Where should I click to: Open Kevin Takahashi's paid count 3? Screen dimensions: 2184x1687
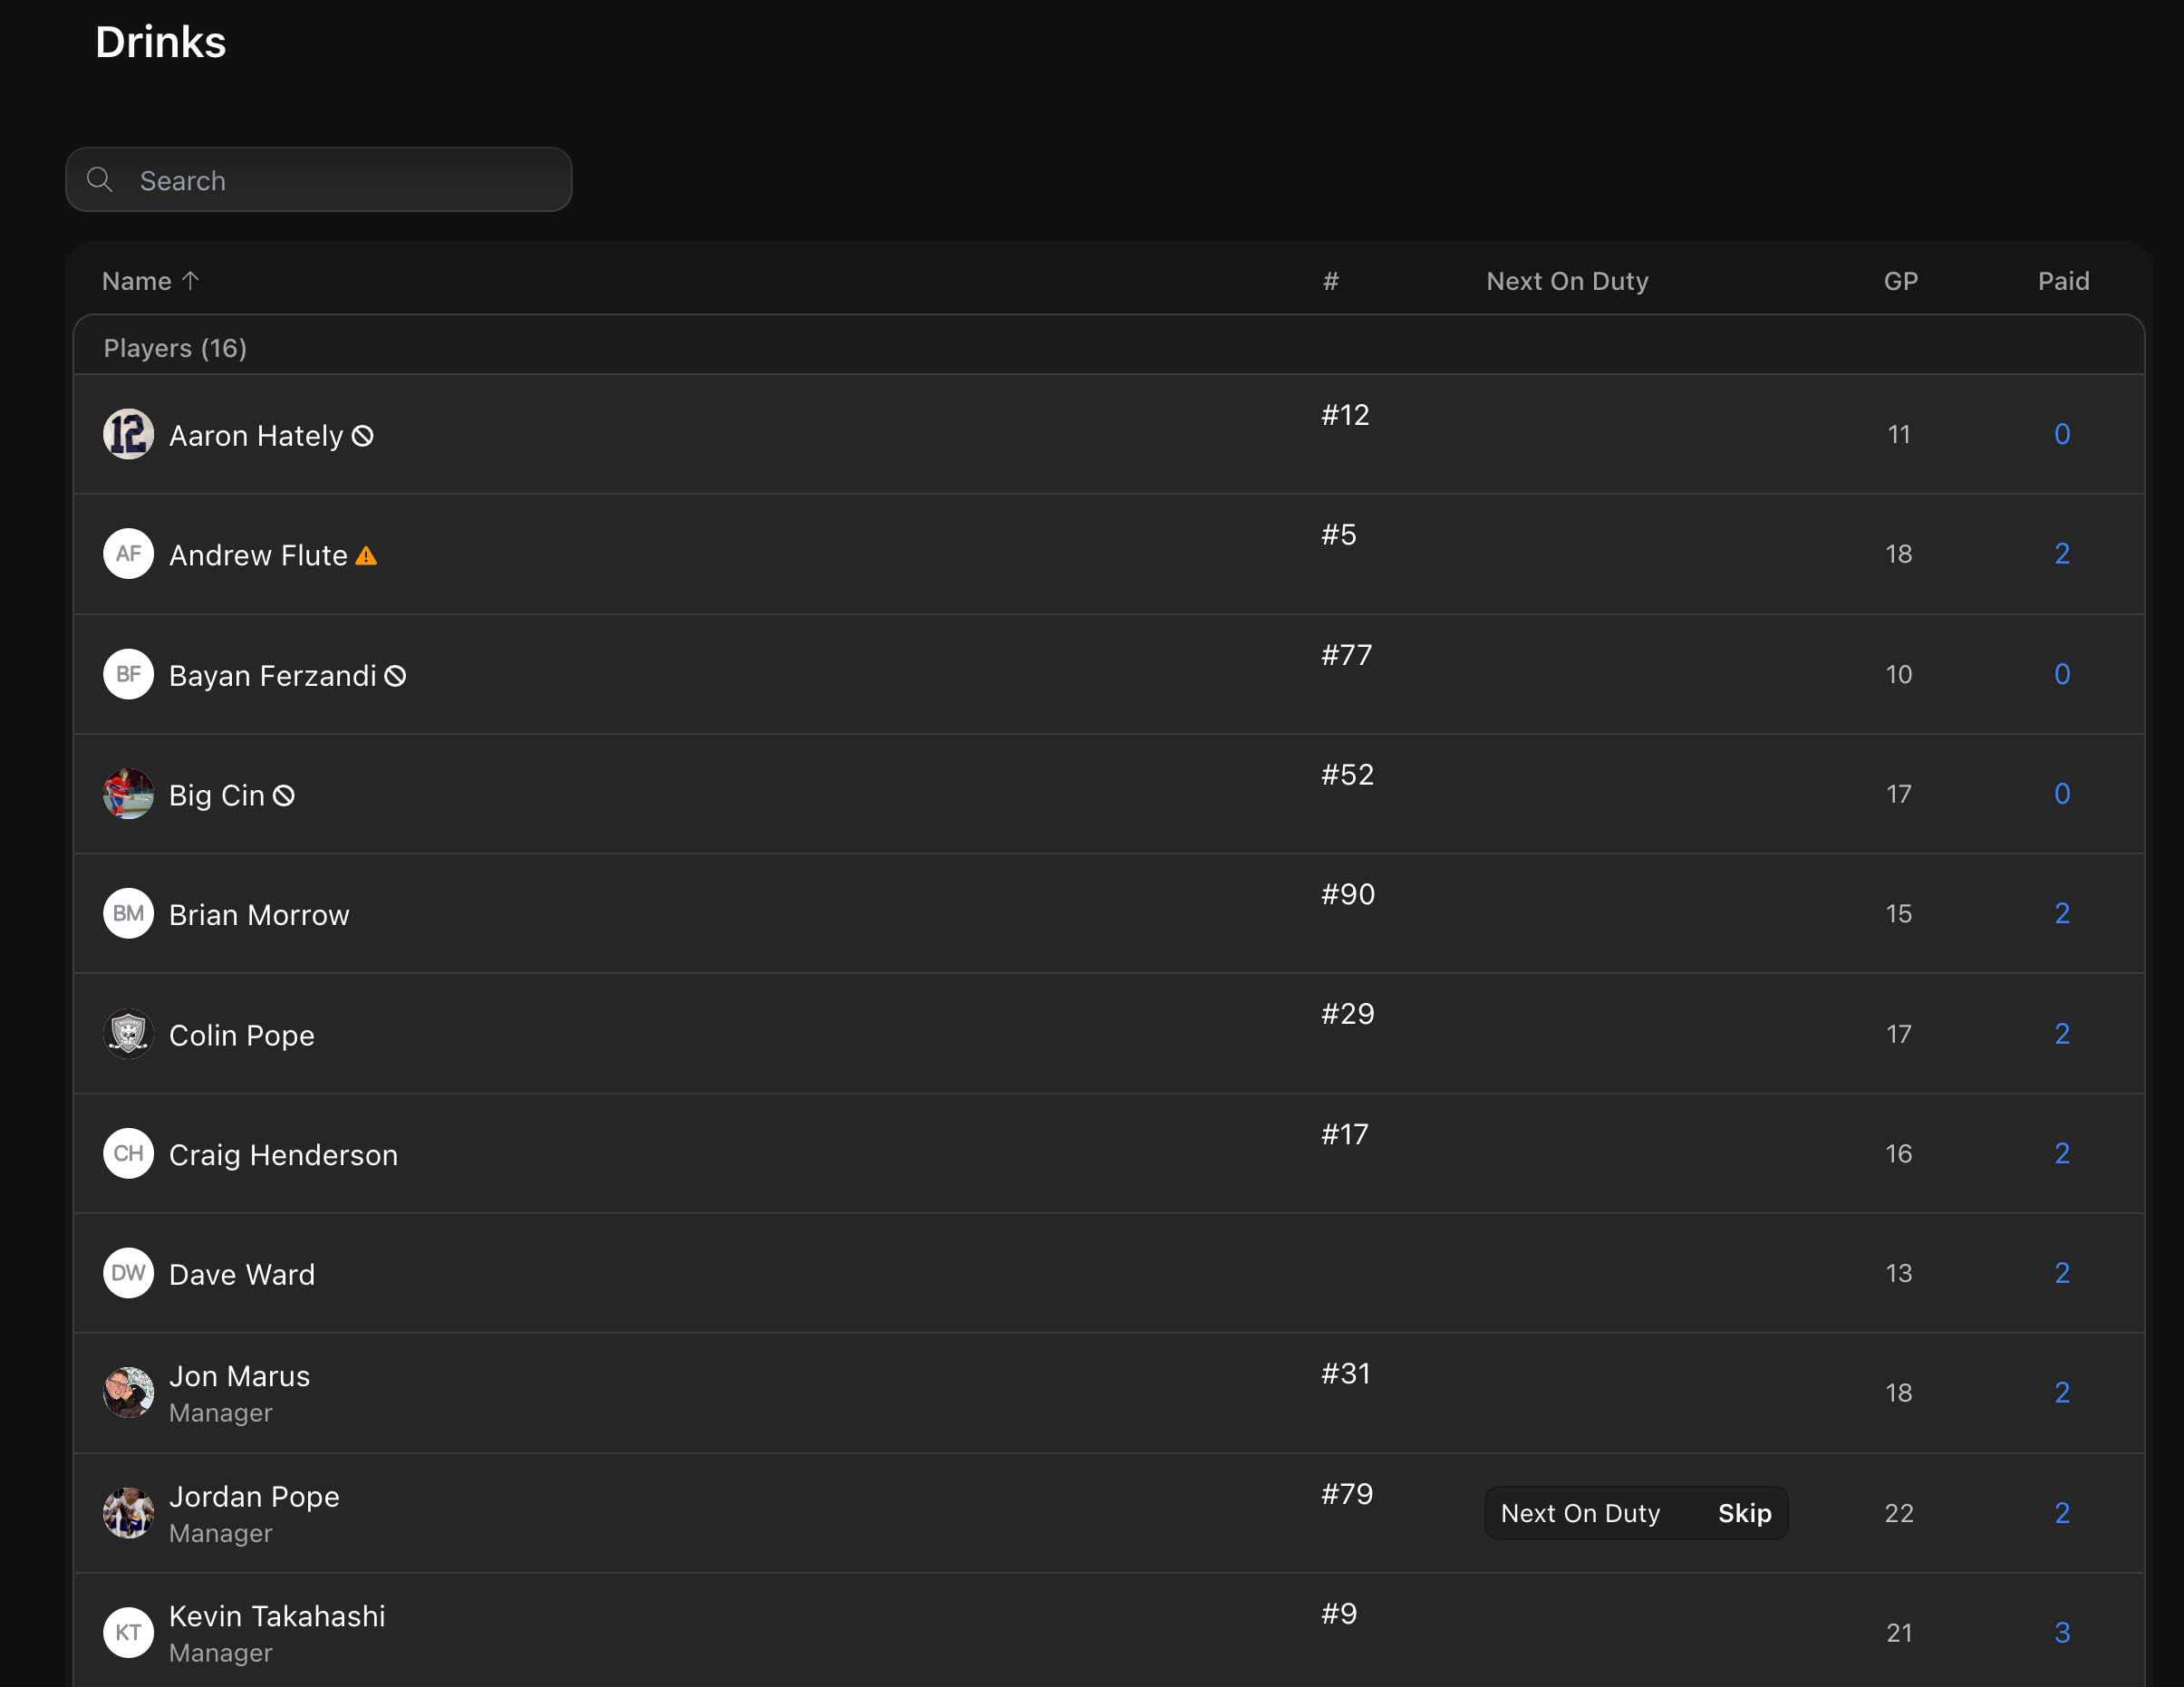point(2062,1632)
